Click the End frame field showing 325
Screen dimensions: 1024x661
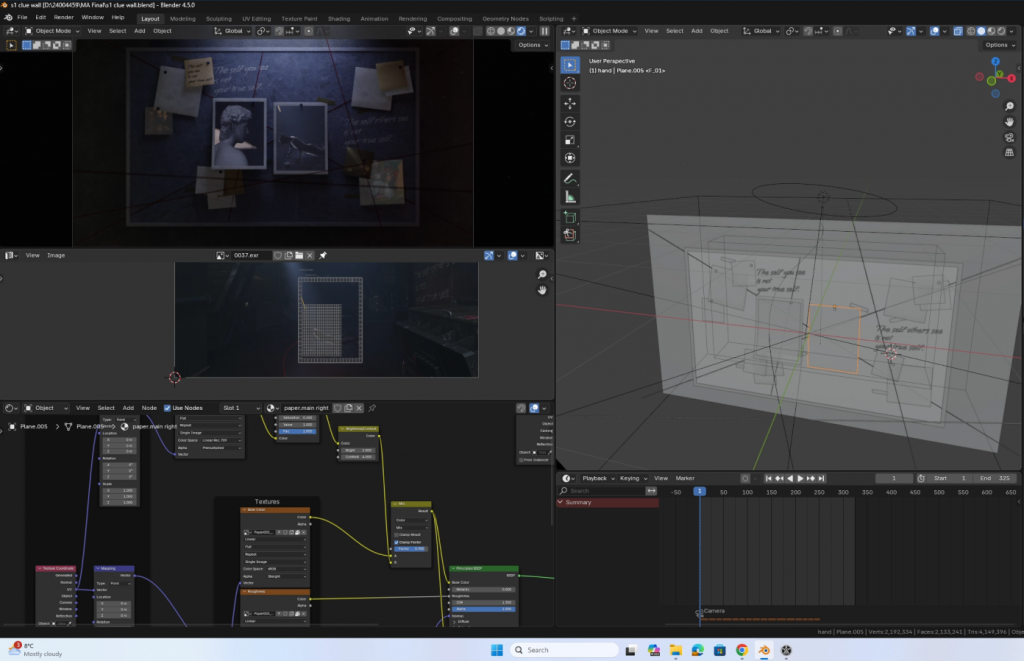tap(996, 478)
